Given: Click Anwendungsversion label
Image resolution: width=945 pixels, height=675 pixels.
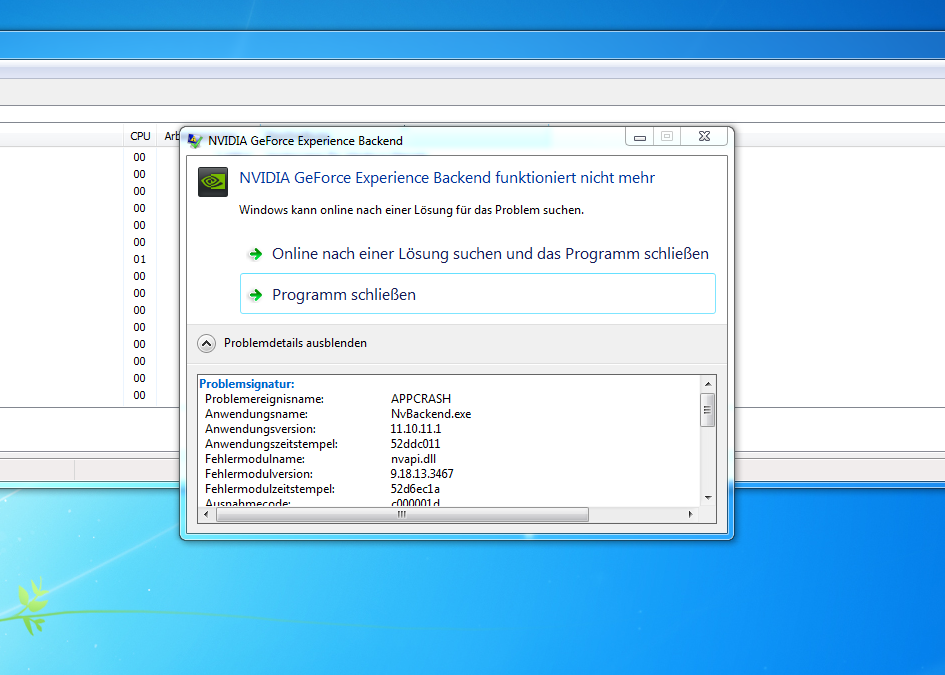Looking at the screenshot, I should pyautogui.click(x=260, y=429).
